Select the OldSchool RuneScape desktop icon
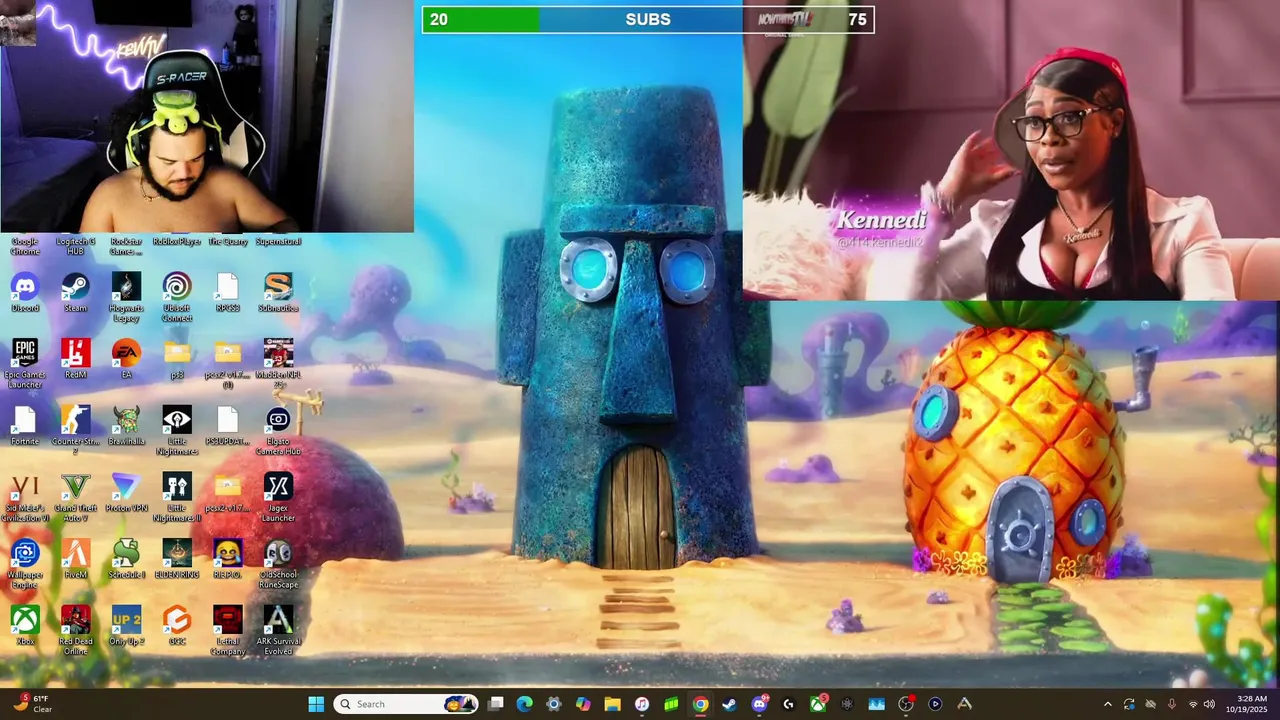This screenshot has height=720, width=1280. (x=278, y=564)
